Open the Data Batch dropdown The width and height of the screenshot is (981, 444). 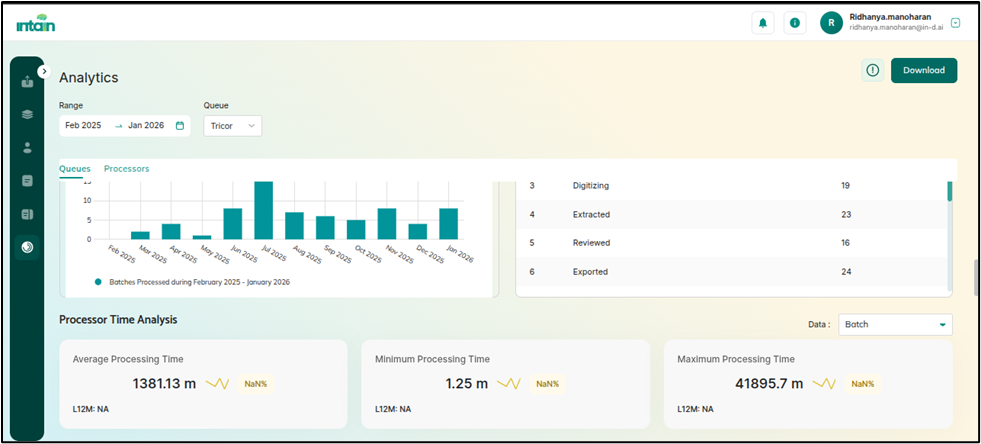(894, 324)
